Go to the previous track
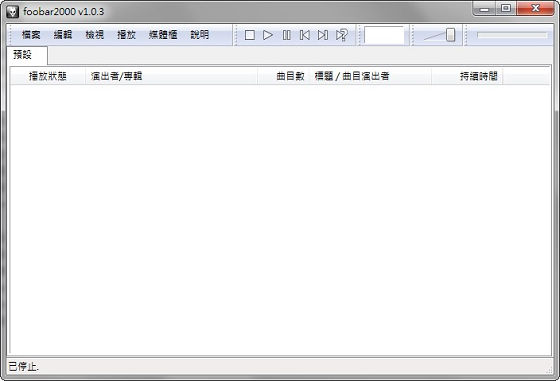560x381 pixels. pos(305,35)
